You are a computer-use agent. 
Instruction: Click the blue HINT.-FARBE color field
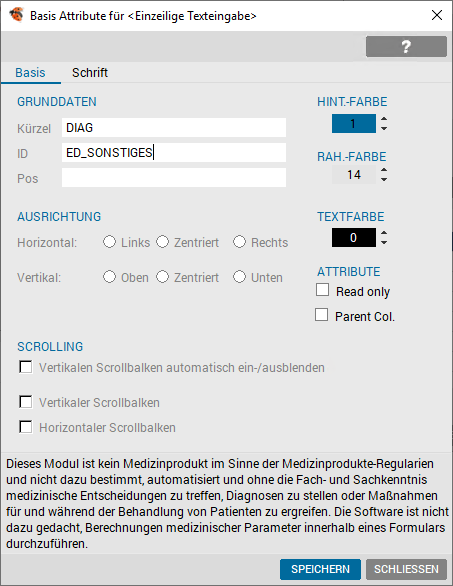[x=354, y=124]
